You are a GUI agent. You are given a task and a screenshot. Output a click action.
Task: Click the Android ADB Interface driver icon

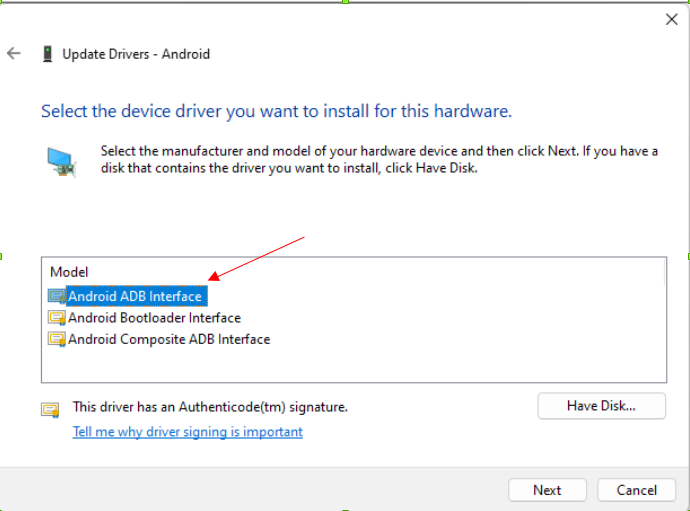[x=57, y=296]
